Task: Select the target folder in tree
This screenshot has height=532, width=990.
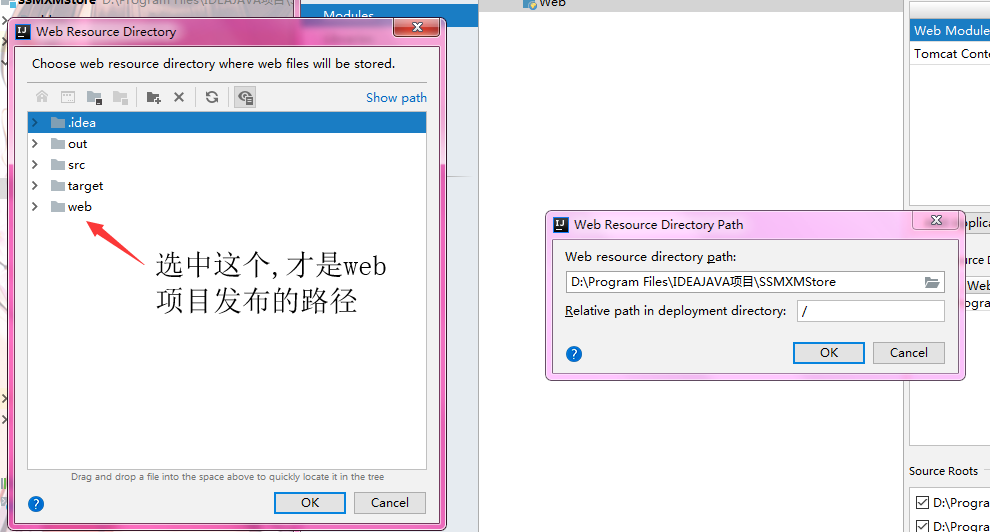Action: click(x=85, y=186)
